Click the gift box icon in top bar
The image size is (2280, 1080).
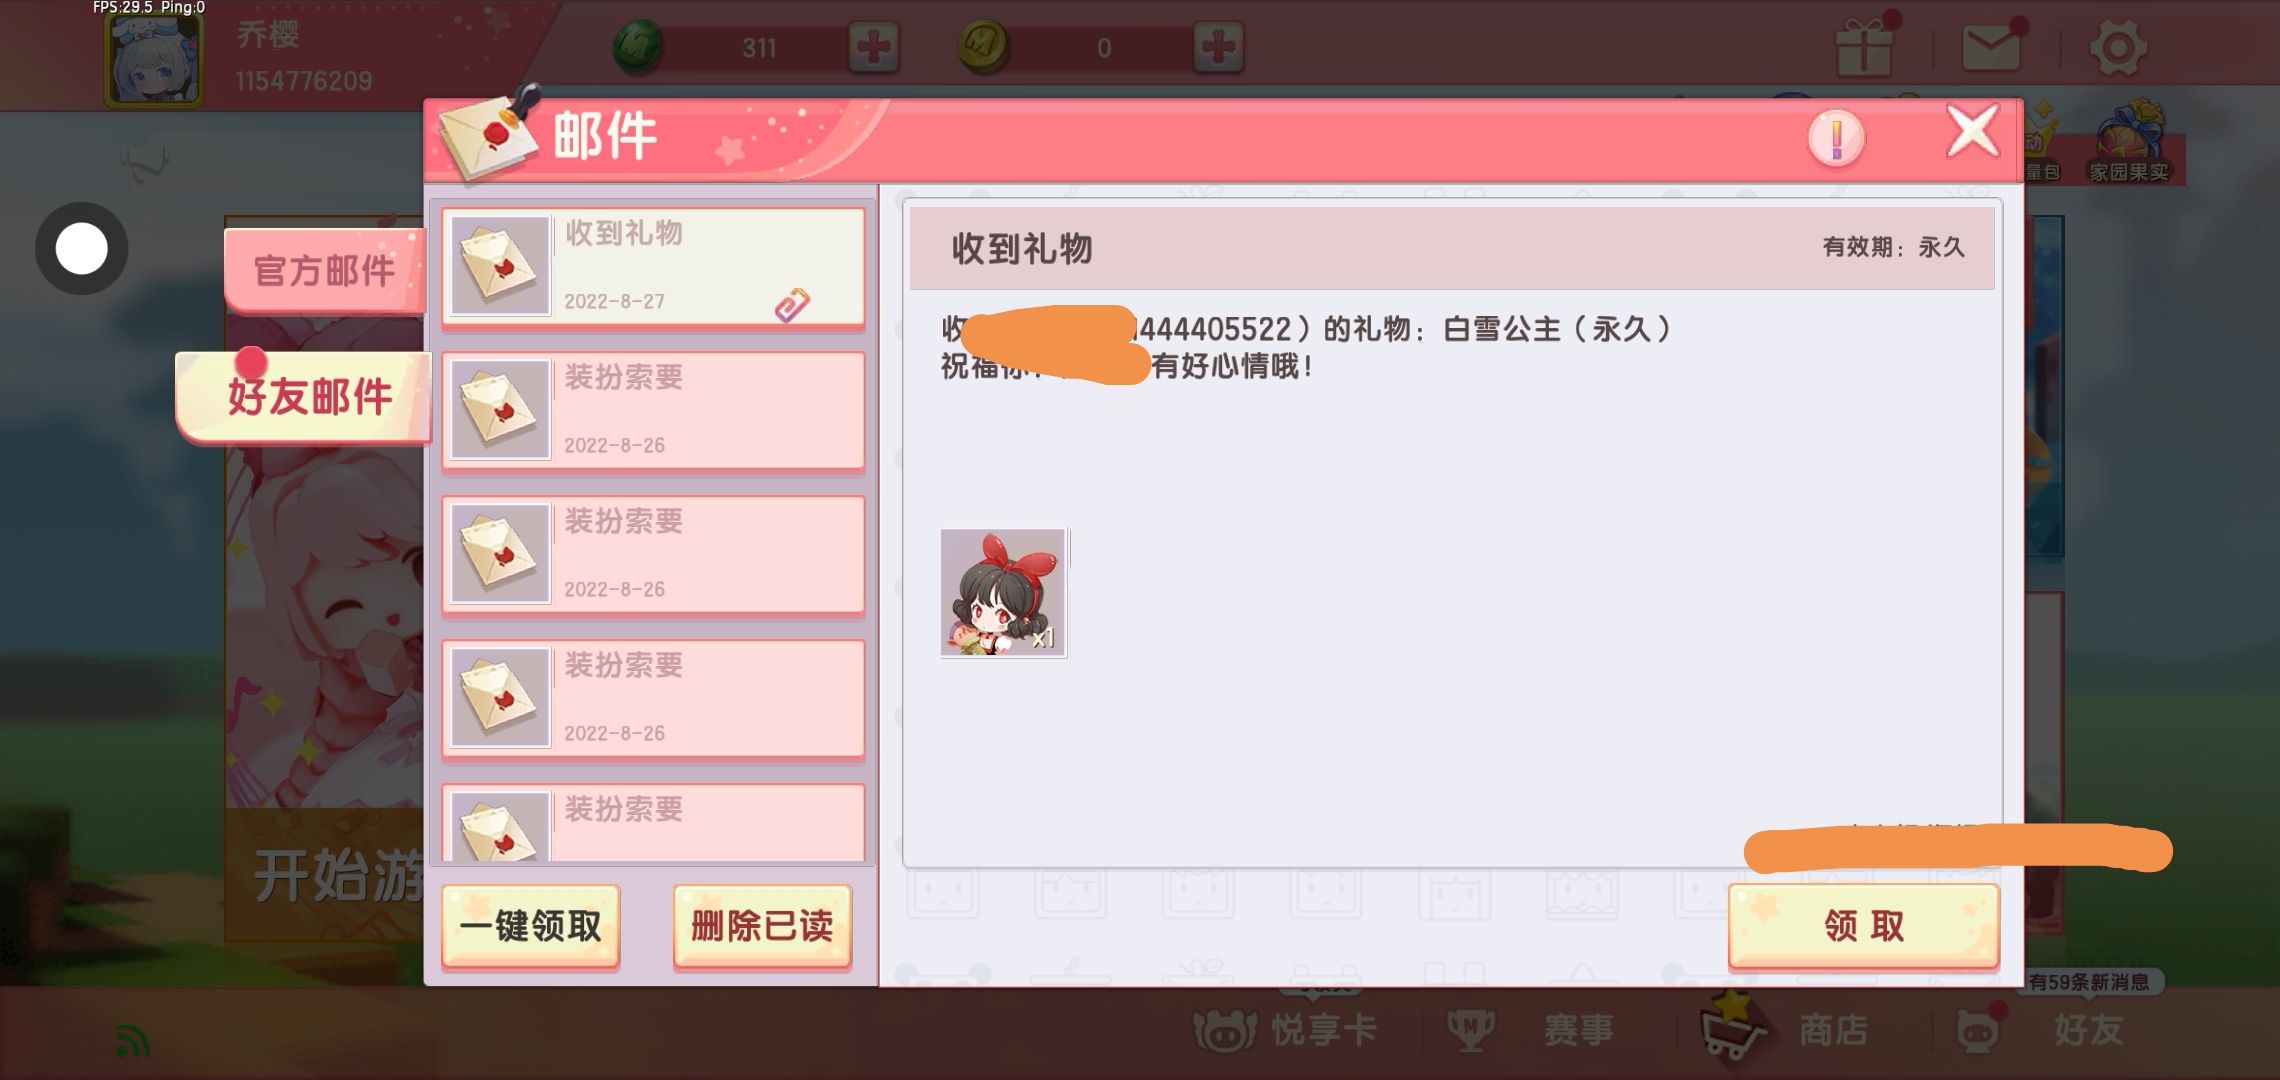click(x=1864, y=45)
